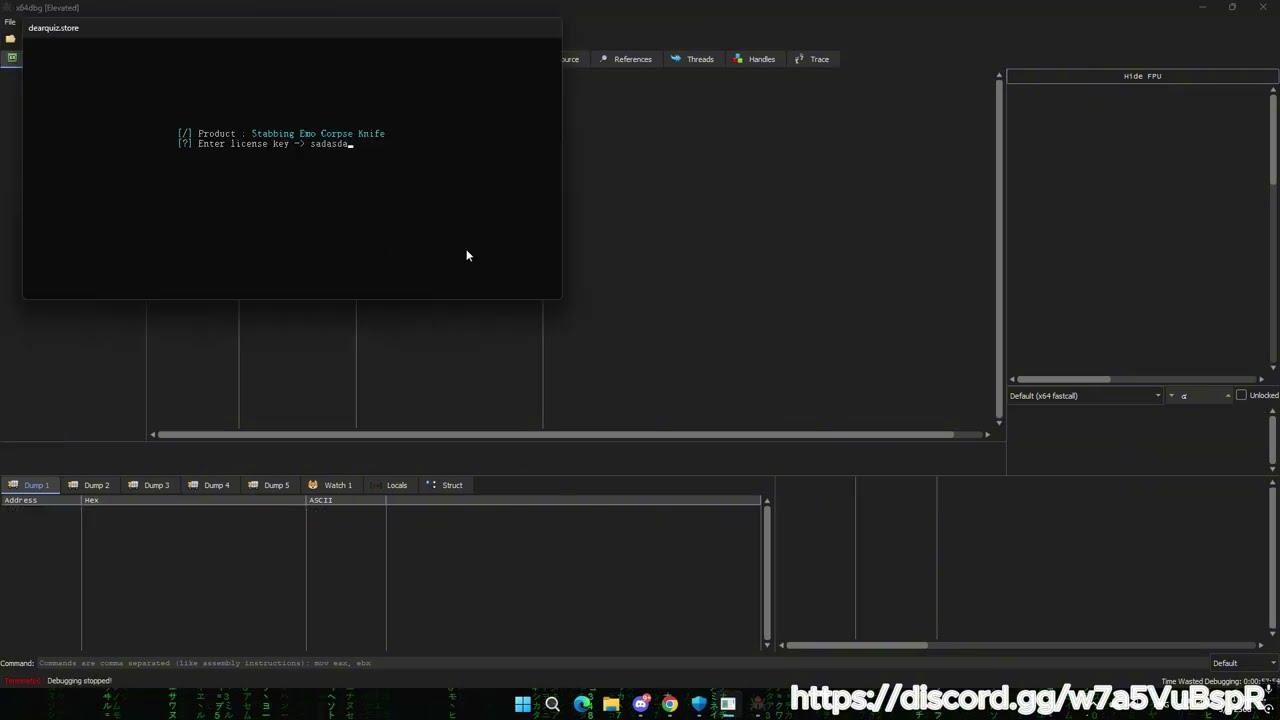The height and width of the screenshot is (720, 1280).
Task: Open the Handles tab
Action: 754,59
